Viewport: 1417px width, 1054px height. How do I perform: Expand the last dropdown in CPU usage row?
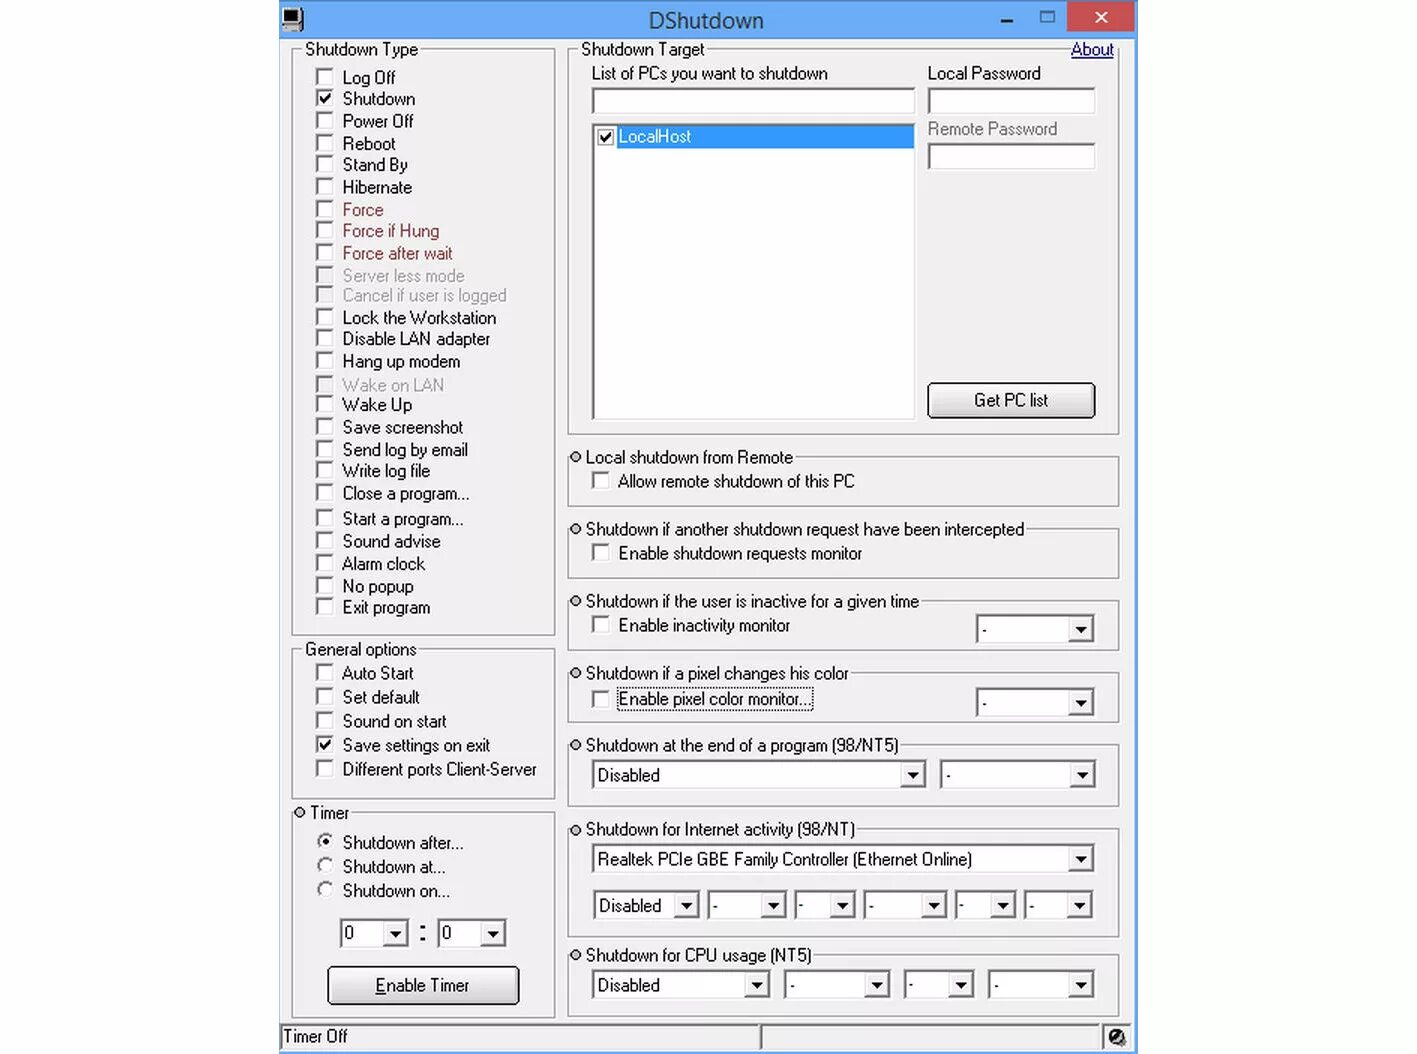pyautogui.click(x=1080, y=986)
